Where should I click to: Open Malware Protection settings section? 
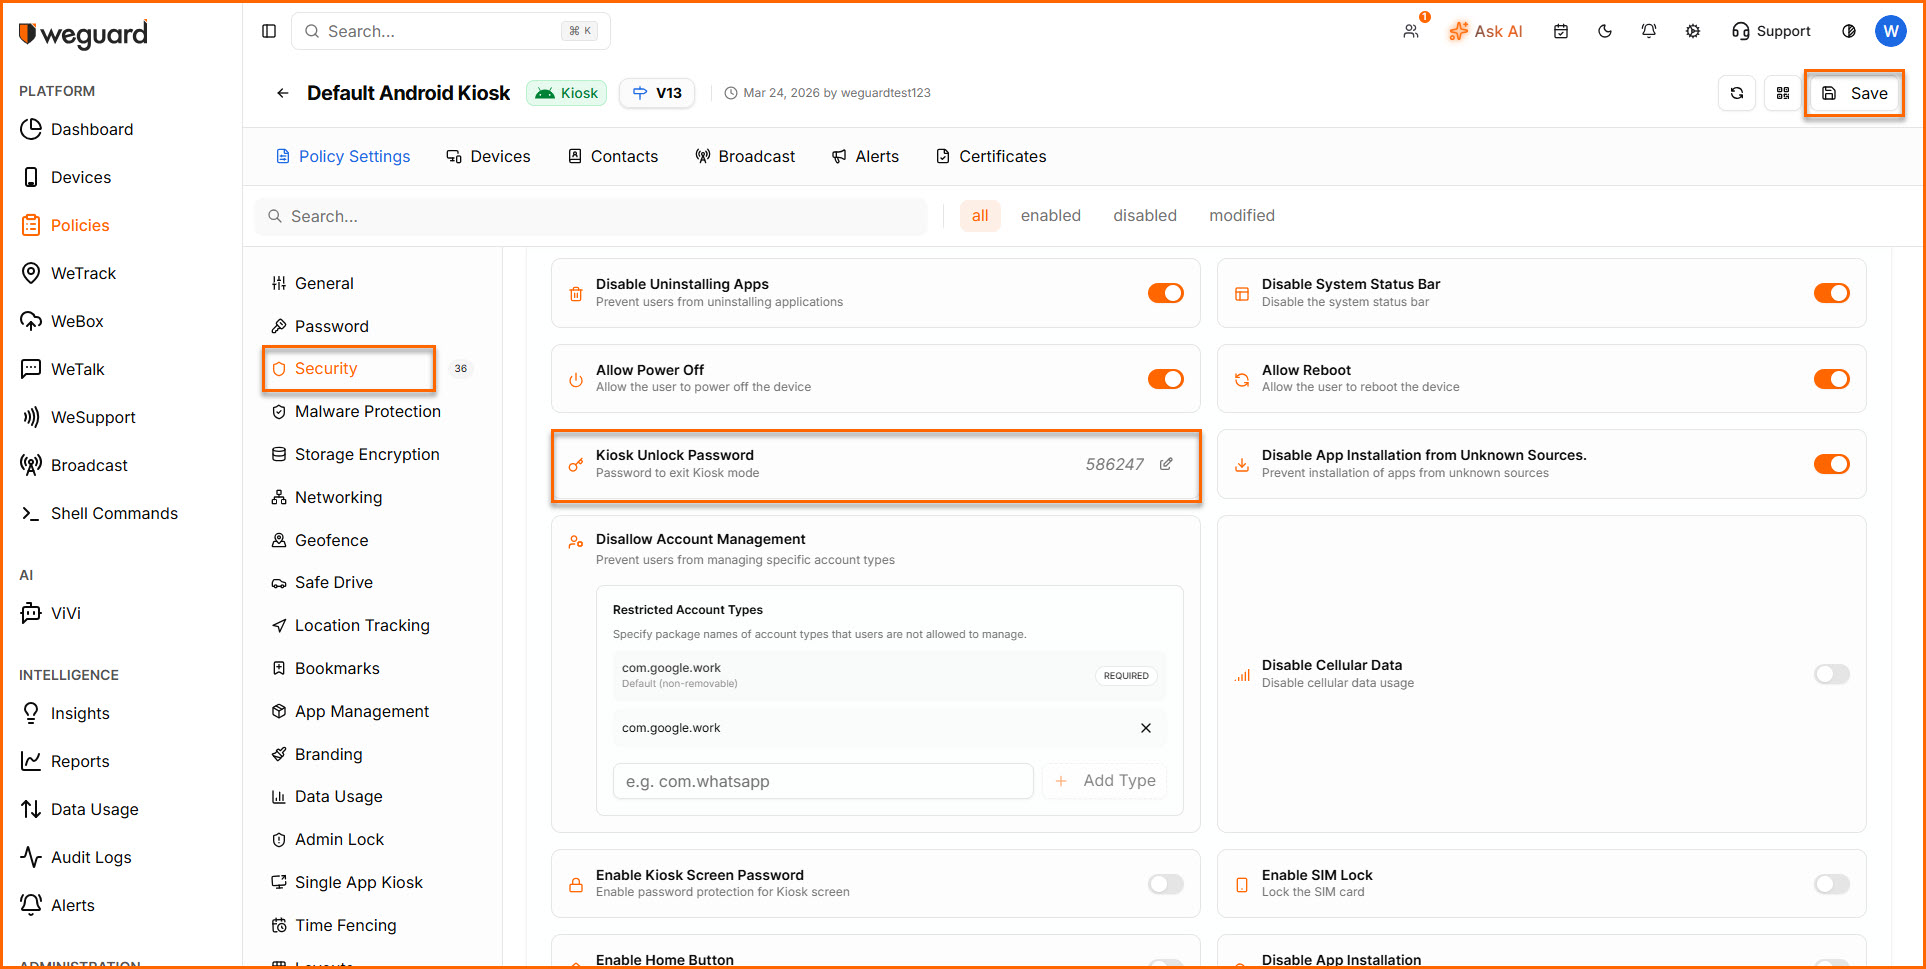pos(367,411)
